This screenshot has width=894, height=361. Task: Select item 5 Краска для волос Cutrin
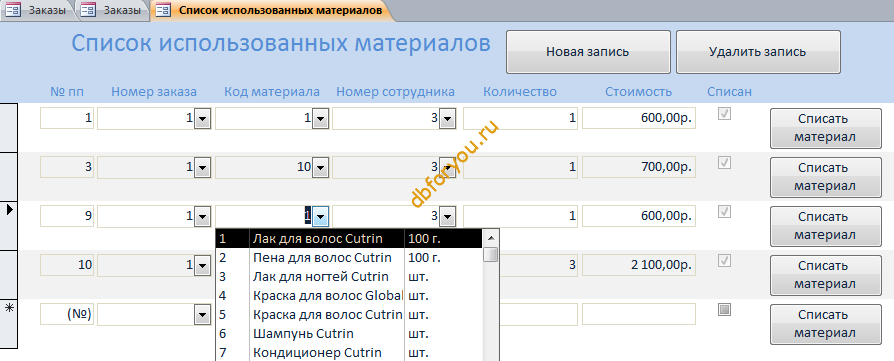349,314
